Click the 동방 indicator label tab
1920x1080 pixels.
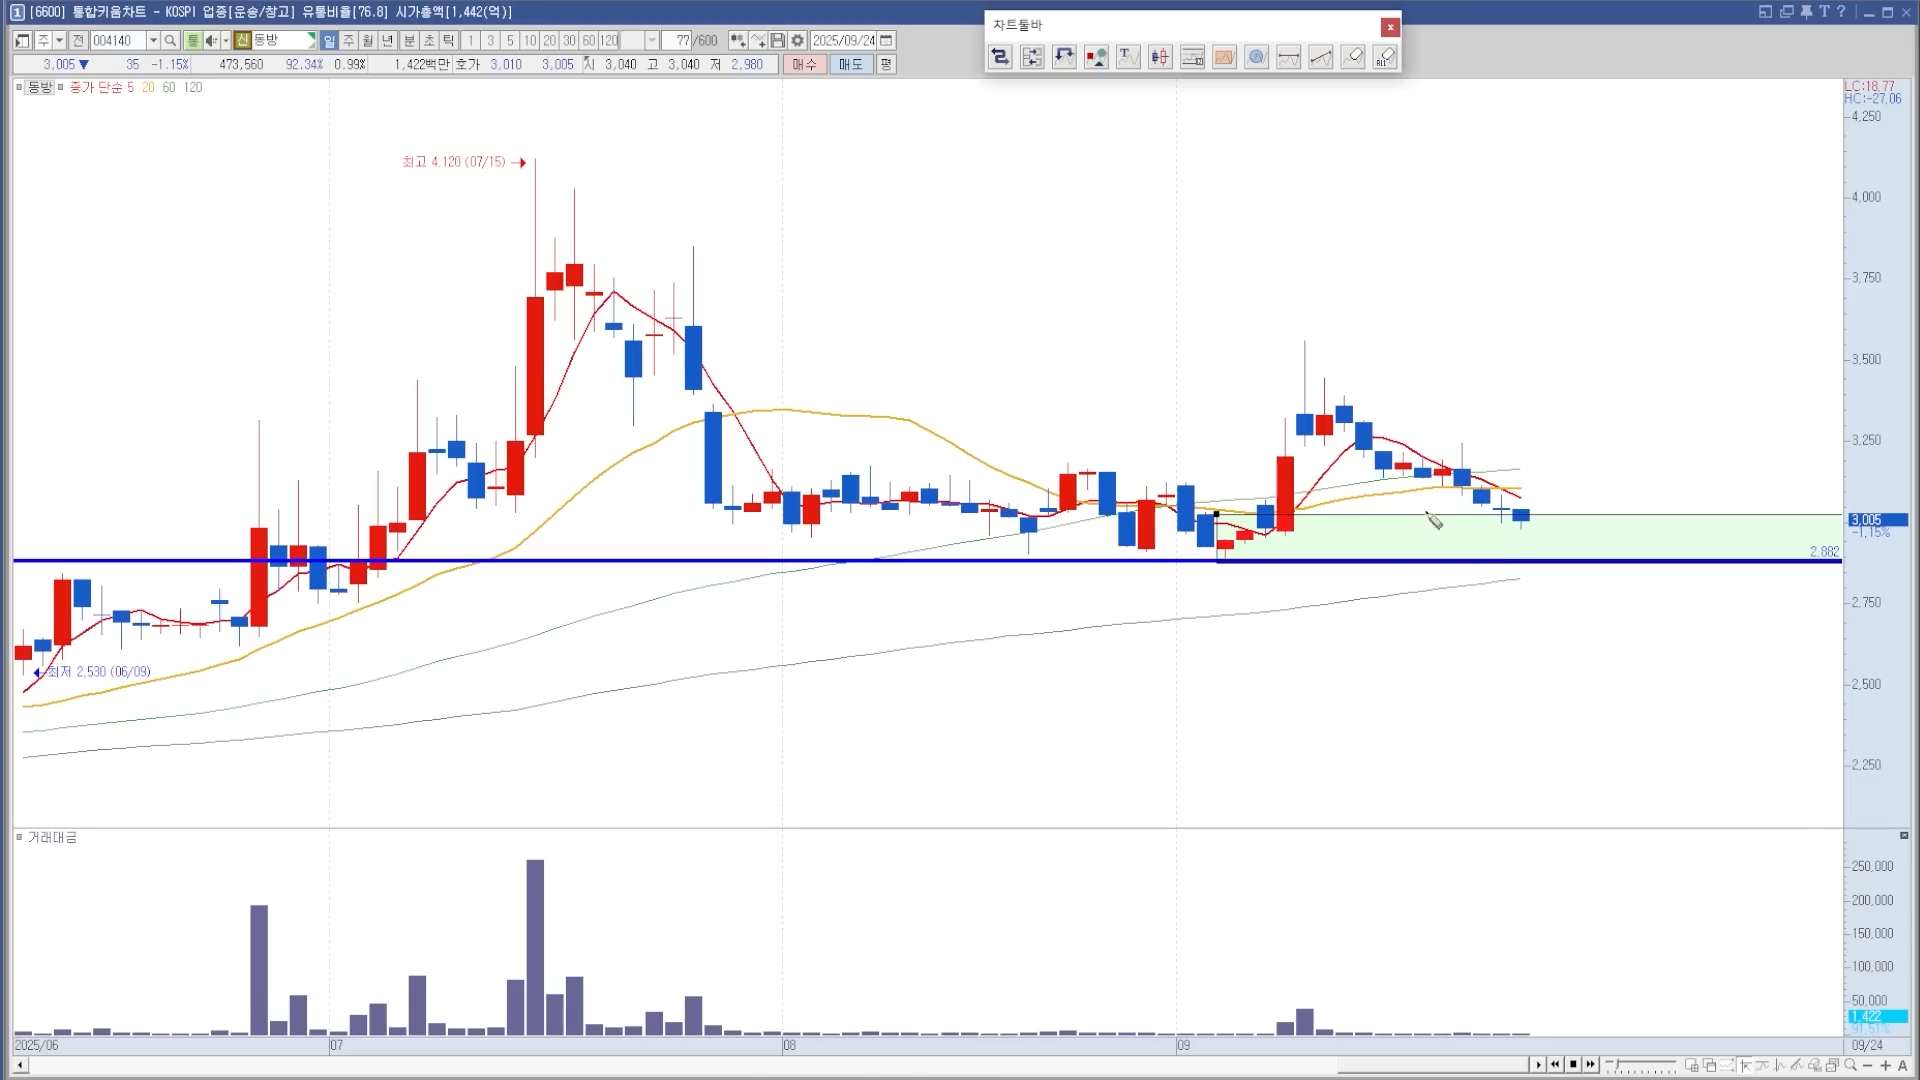(x=39, y=87)
